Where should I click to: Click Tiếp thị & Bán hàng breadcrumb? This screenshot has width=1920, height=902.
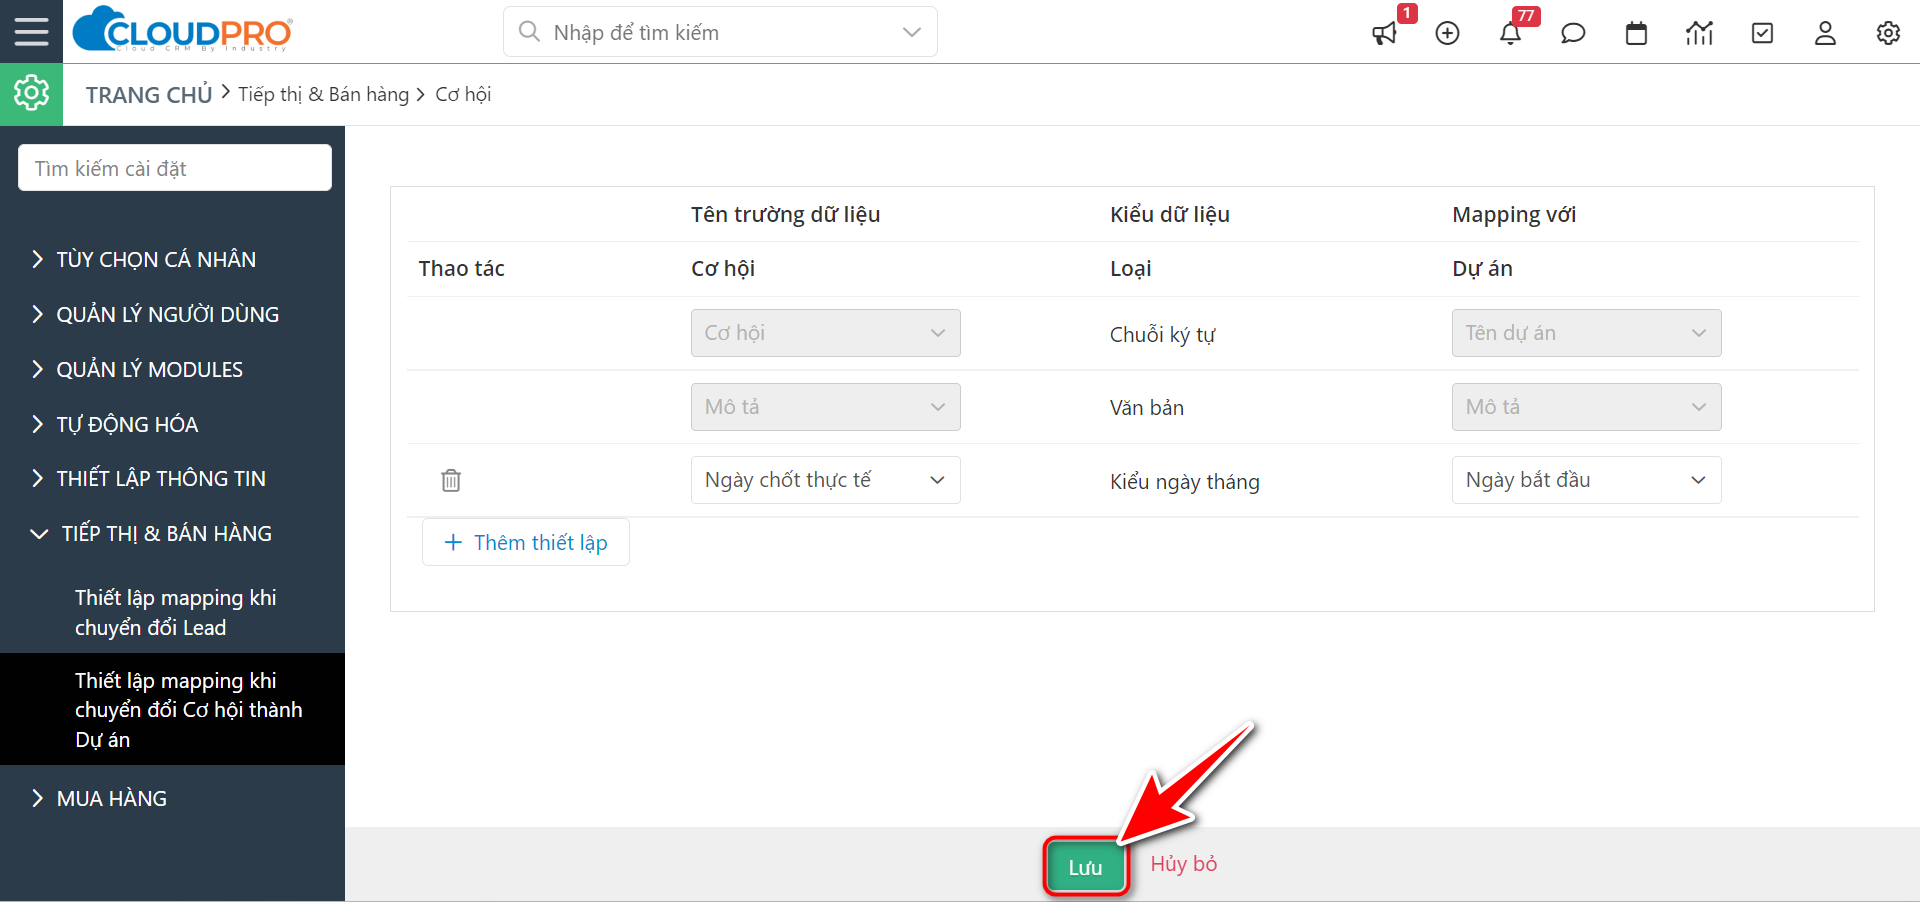[x=324, y=94]
